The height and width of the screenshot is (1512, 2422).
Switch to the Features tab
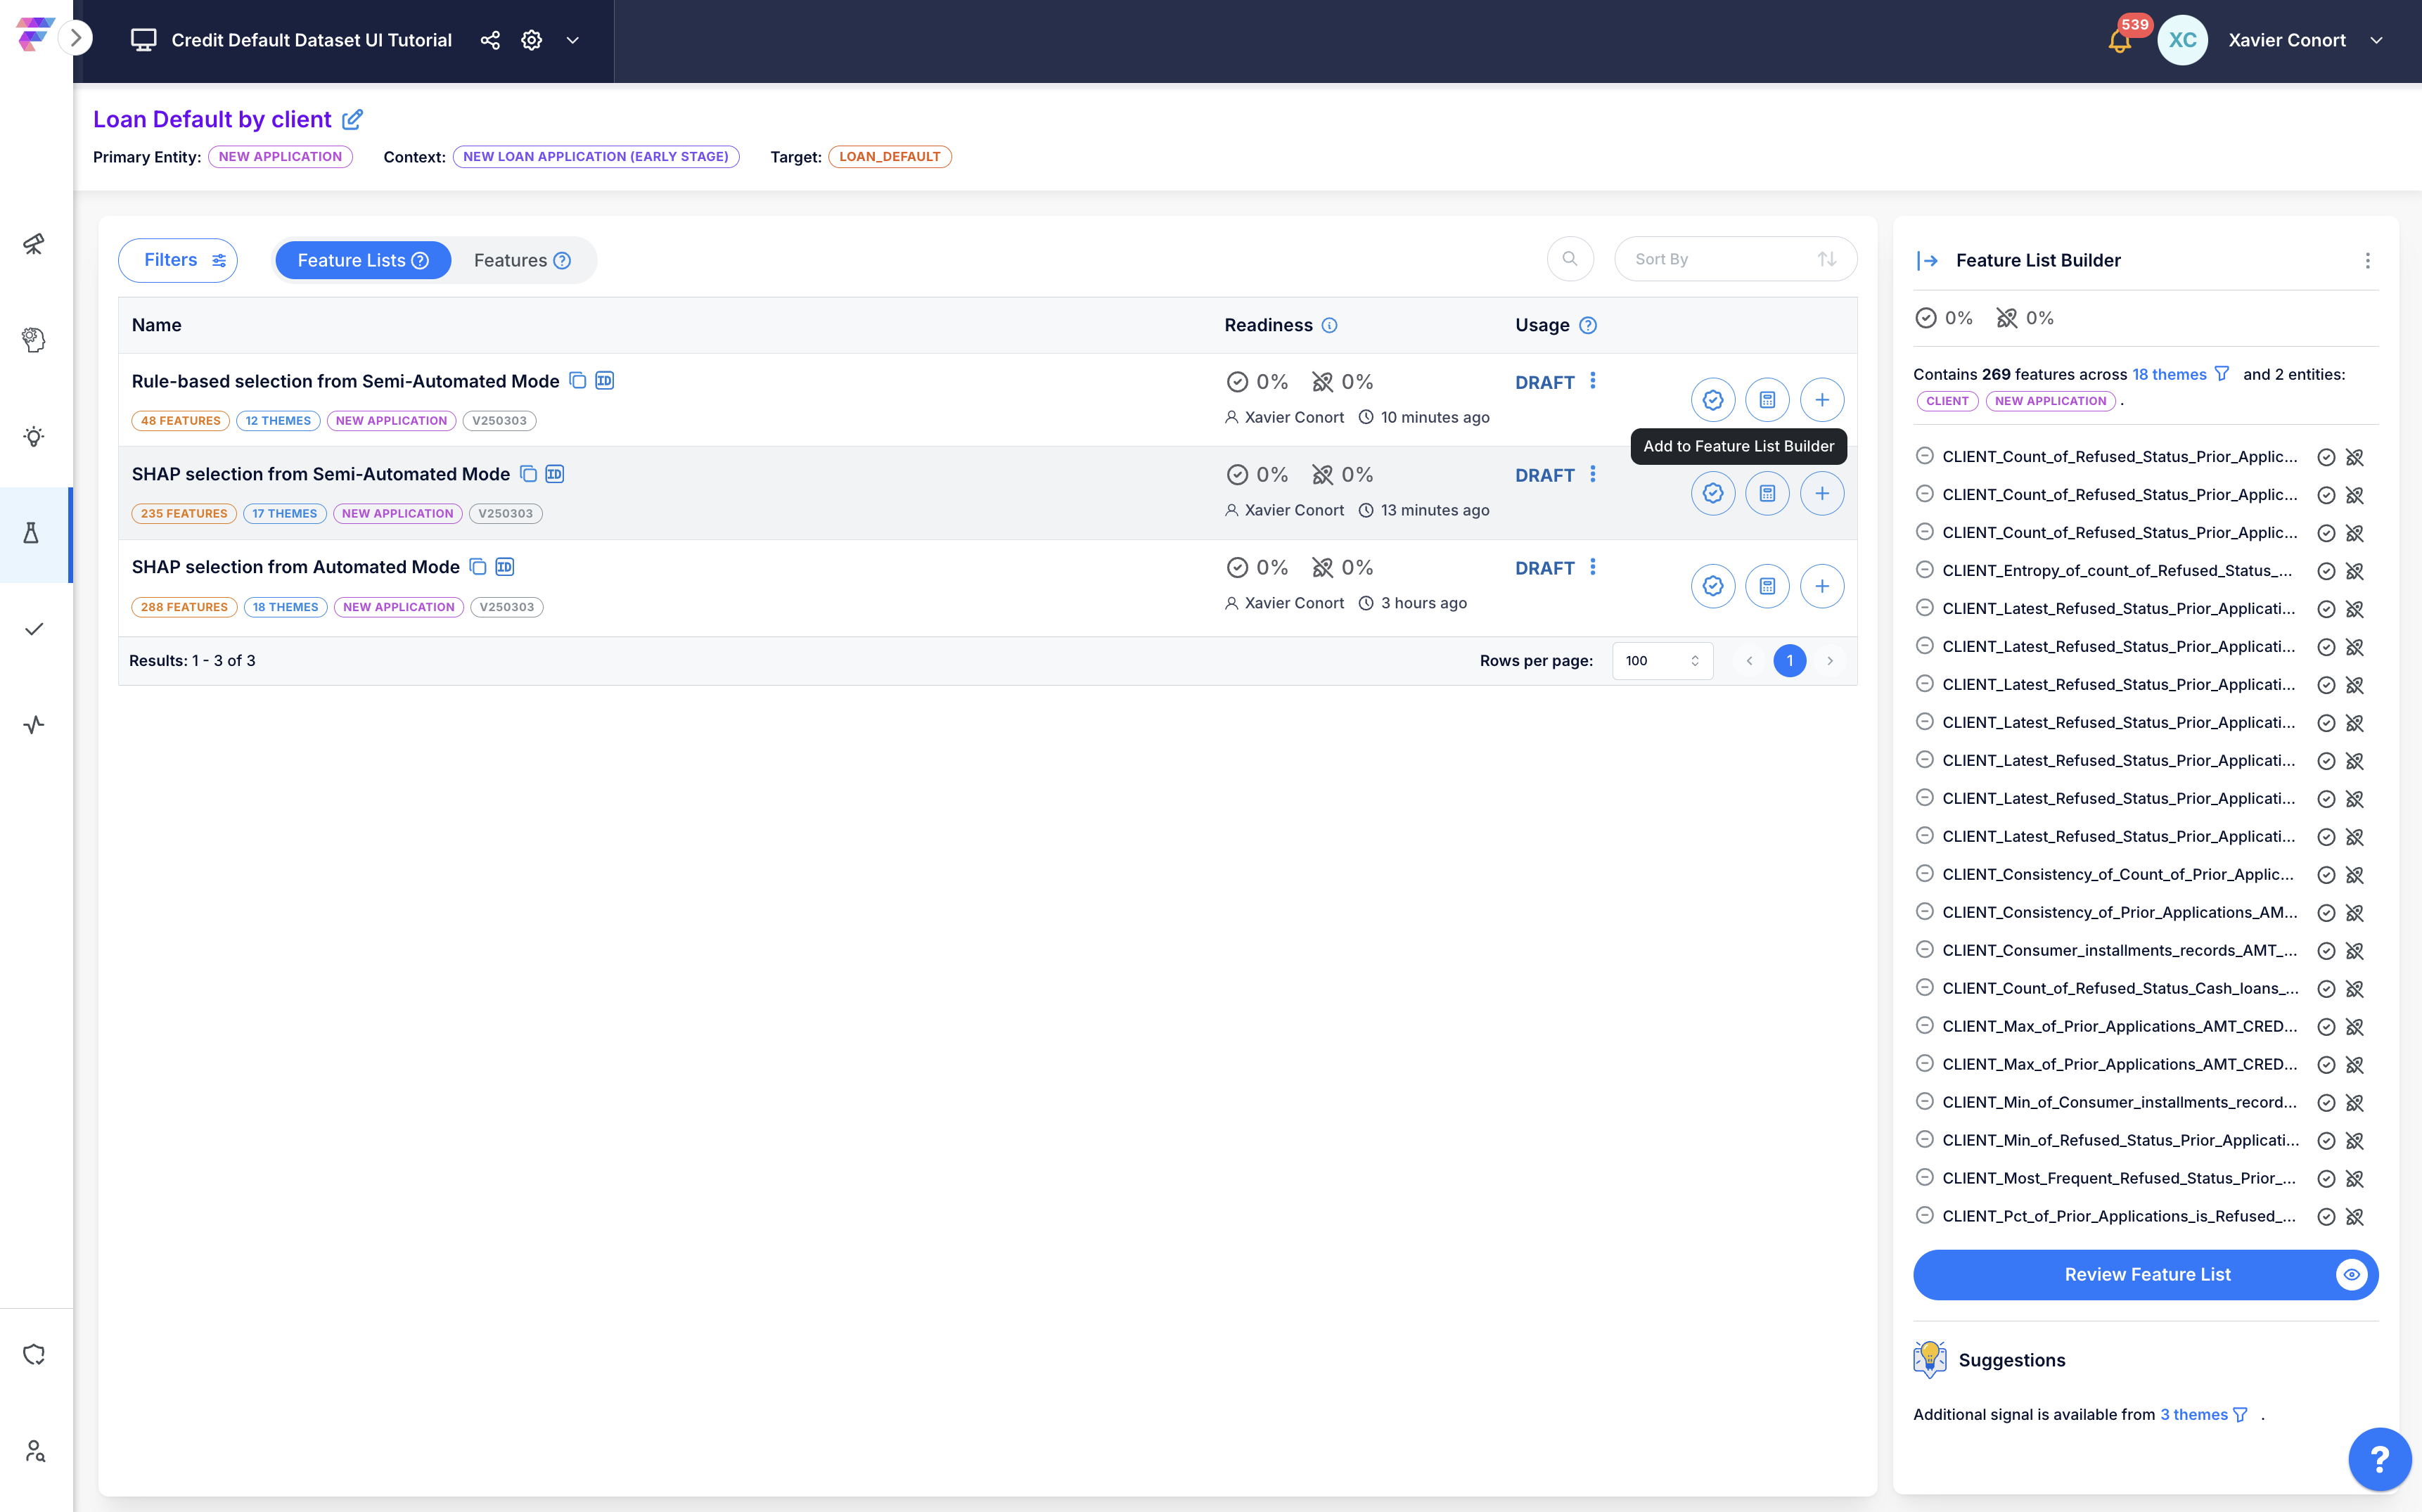[x=522, y=260]
